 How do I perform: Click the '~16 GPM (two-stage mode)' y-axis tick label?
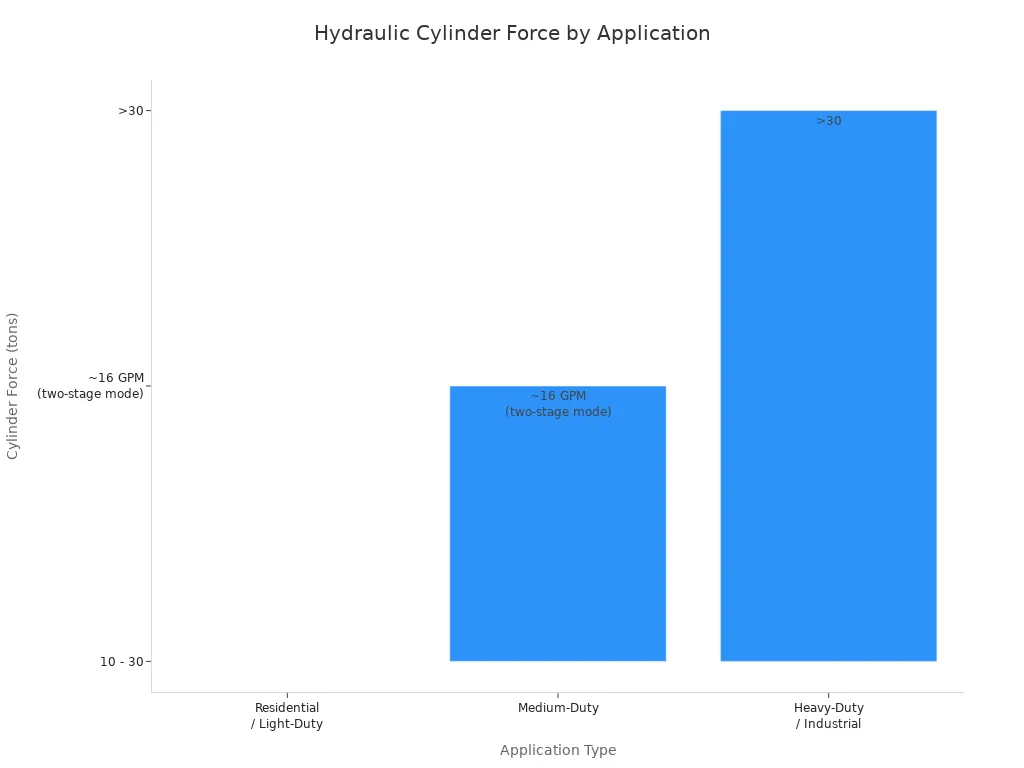[x=90, y=386]
